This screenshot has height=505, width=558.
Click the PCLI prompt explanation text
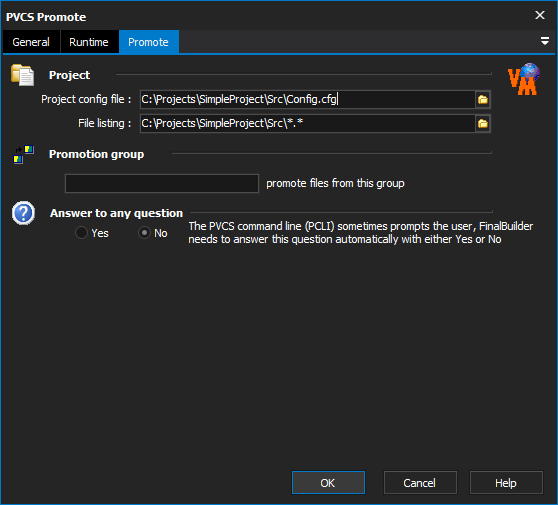(x=360, y=233)
